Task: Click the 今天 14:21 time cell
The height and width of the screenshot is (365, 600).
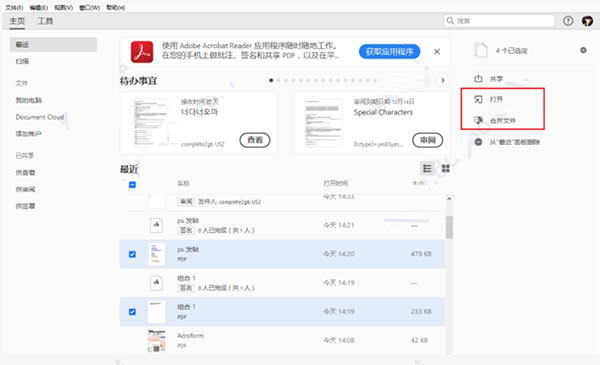Action: coord(339,225)
